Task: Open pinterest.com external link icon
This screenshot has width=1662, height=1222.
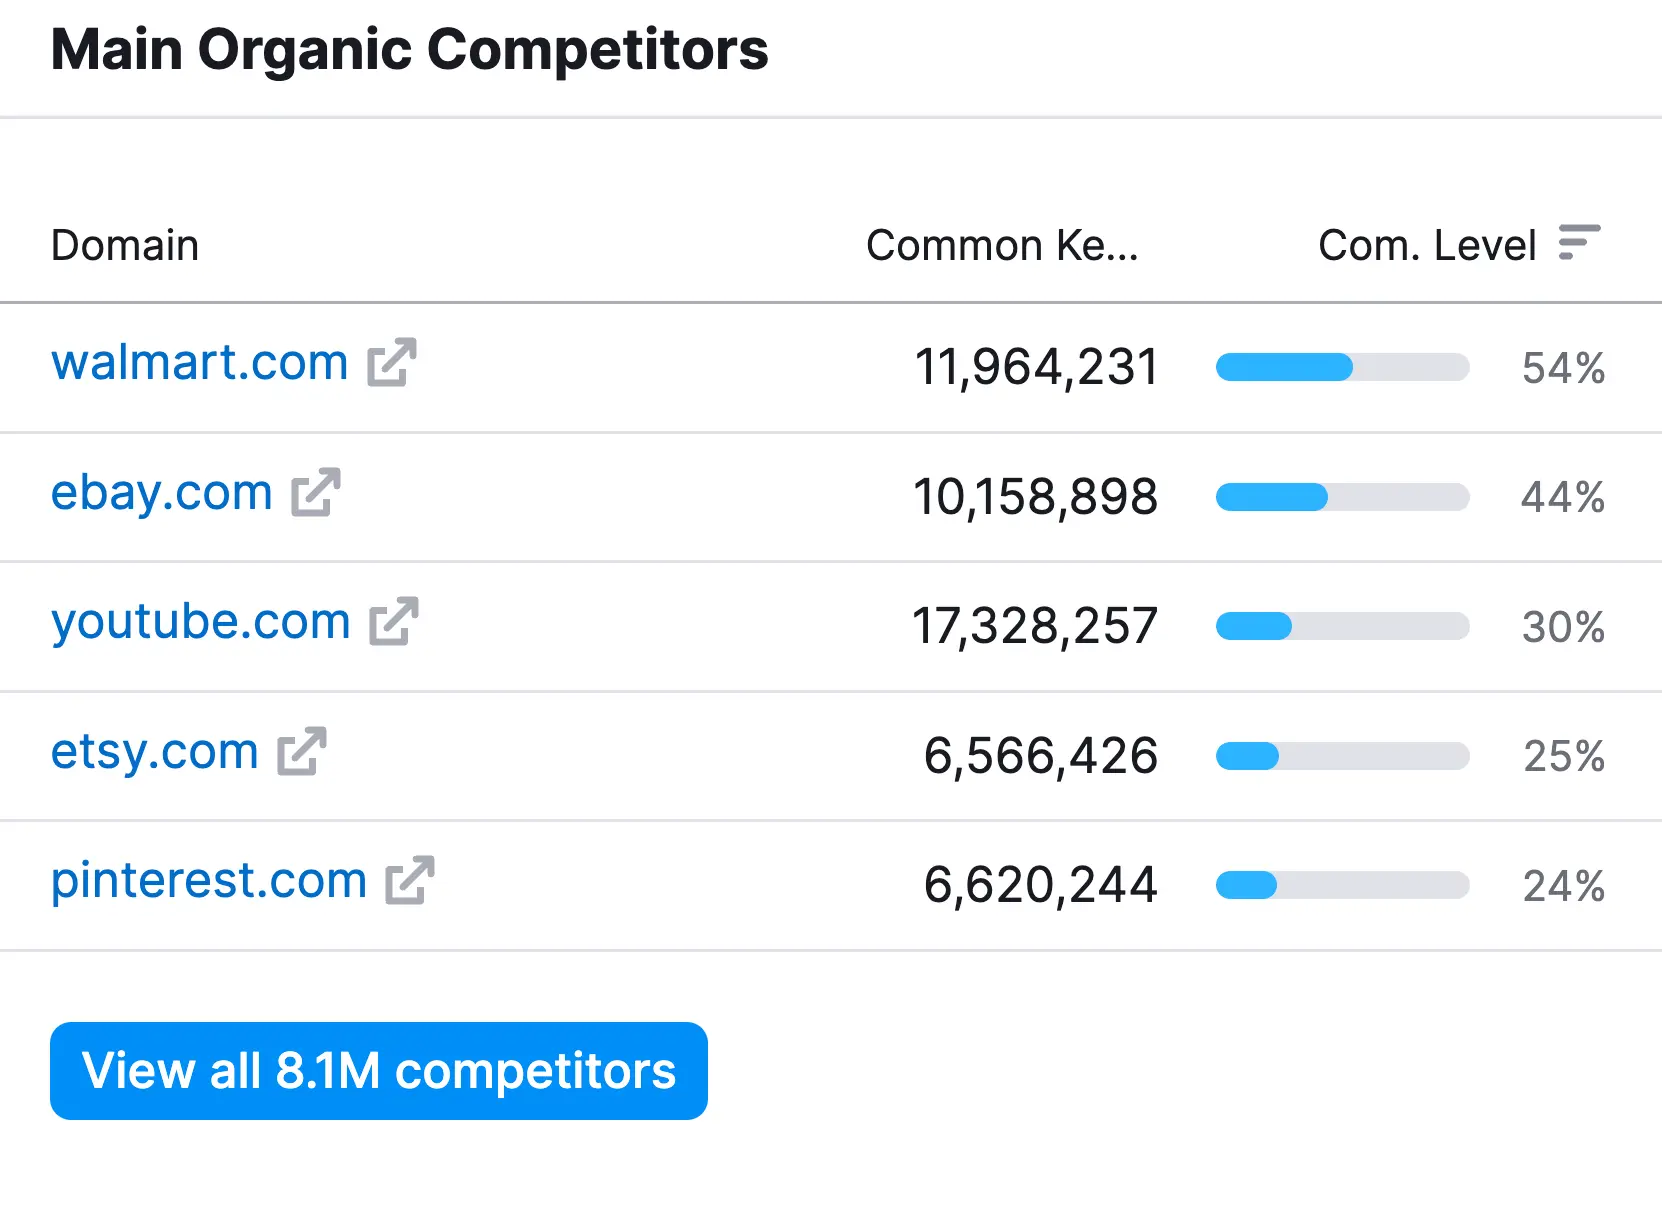Action: point(409,880)
